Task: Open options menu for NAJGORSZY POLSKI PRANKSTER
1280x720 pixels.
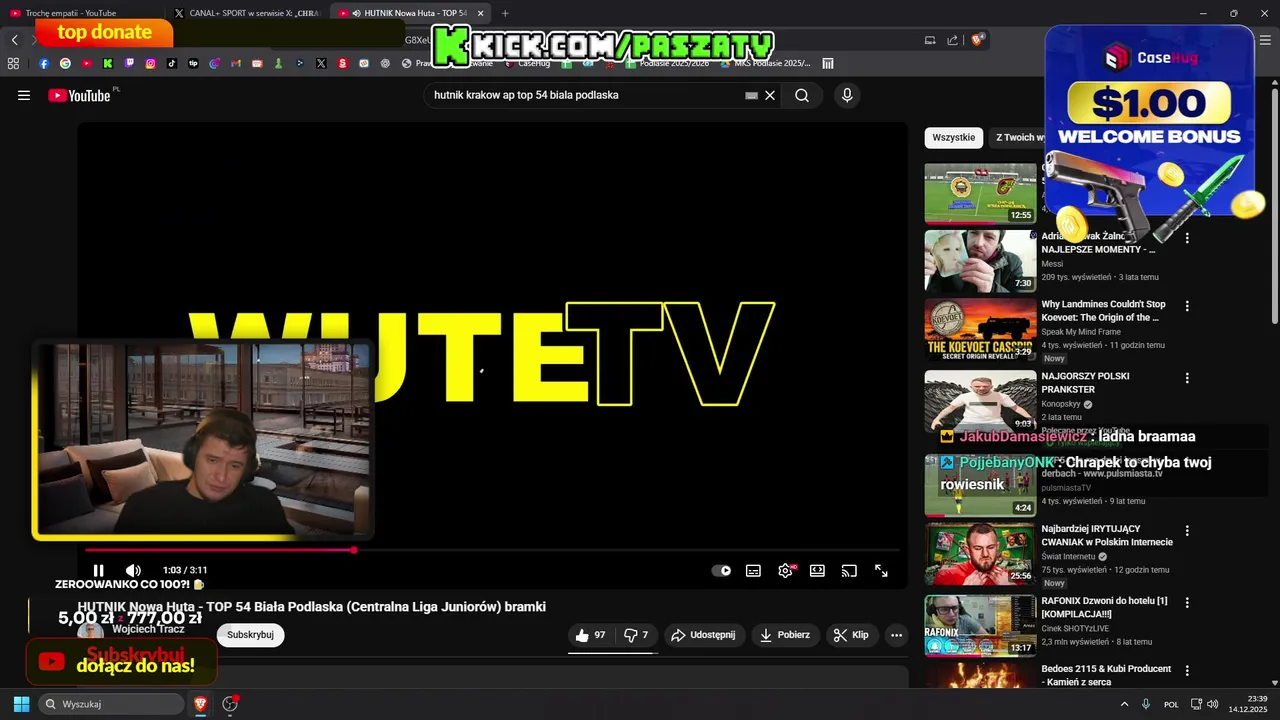Action: click(1187, 378)
